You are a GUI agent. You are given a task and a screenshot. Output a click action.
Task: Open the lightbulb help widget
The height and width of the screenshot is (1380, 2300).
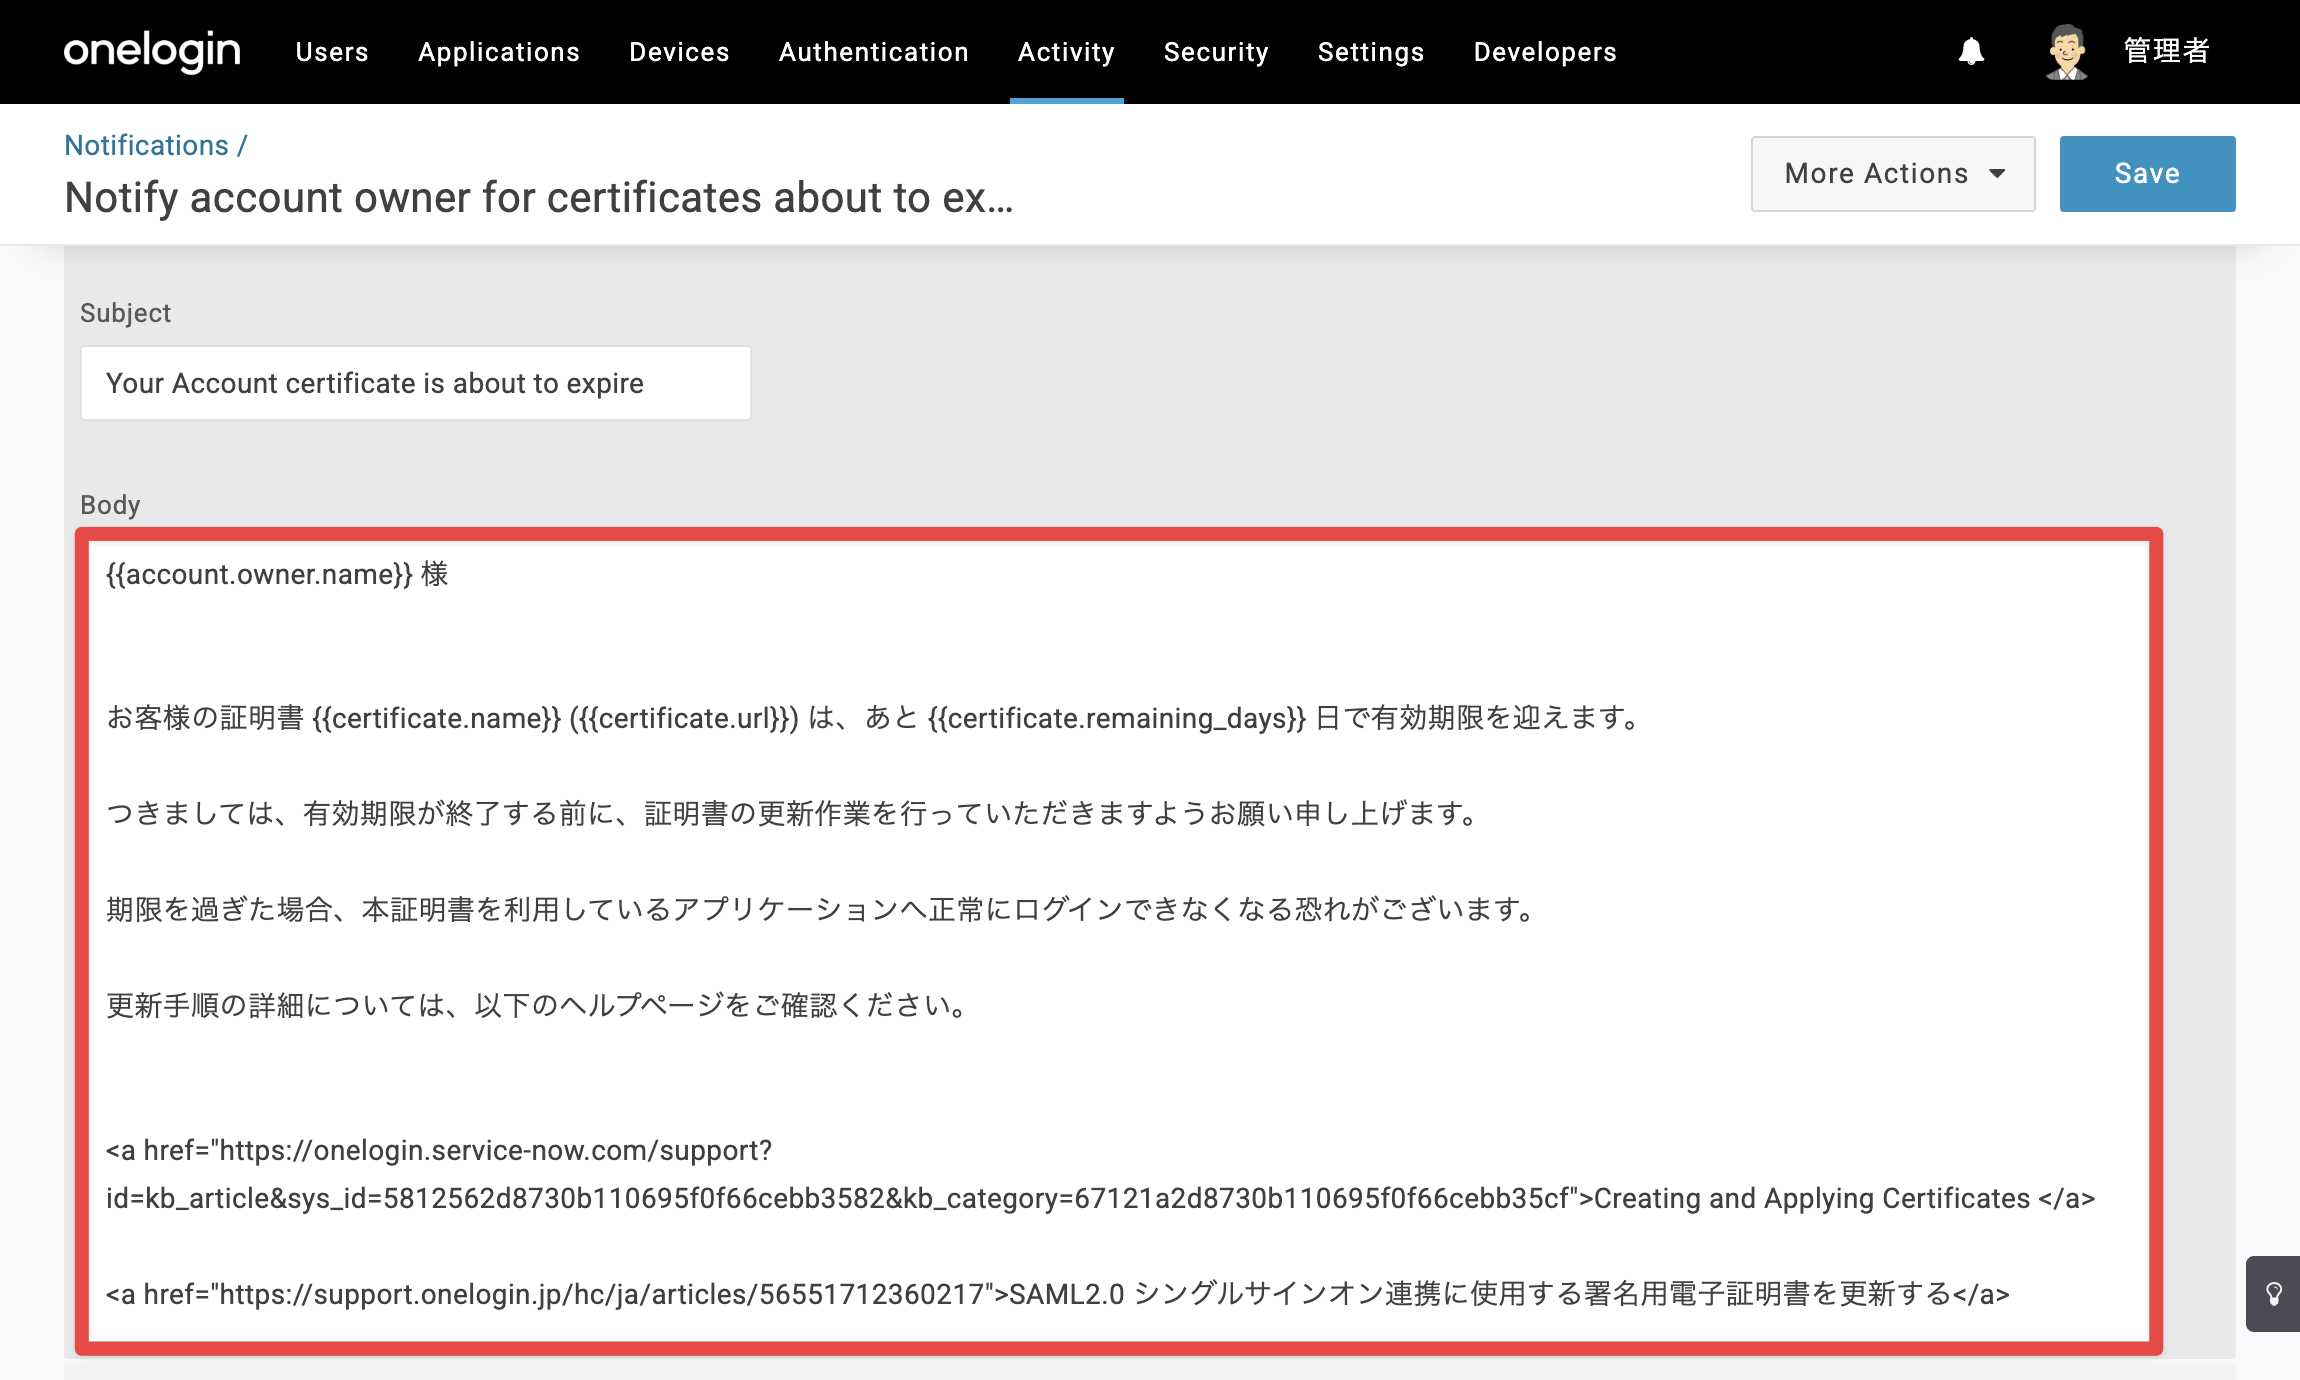click(x=2273, y=1294)
